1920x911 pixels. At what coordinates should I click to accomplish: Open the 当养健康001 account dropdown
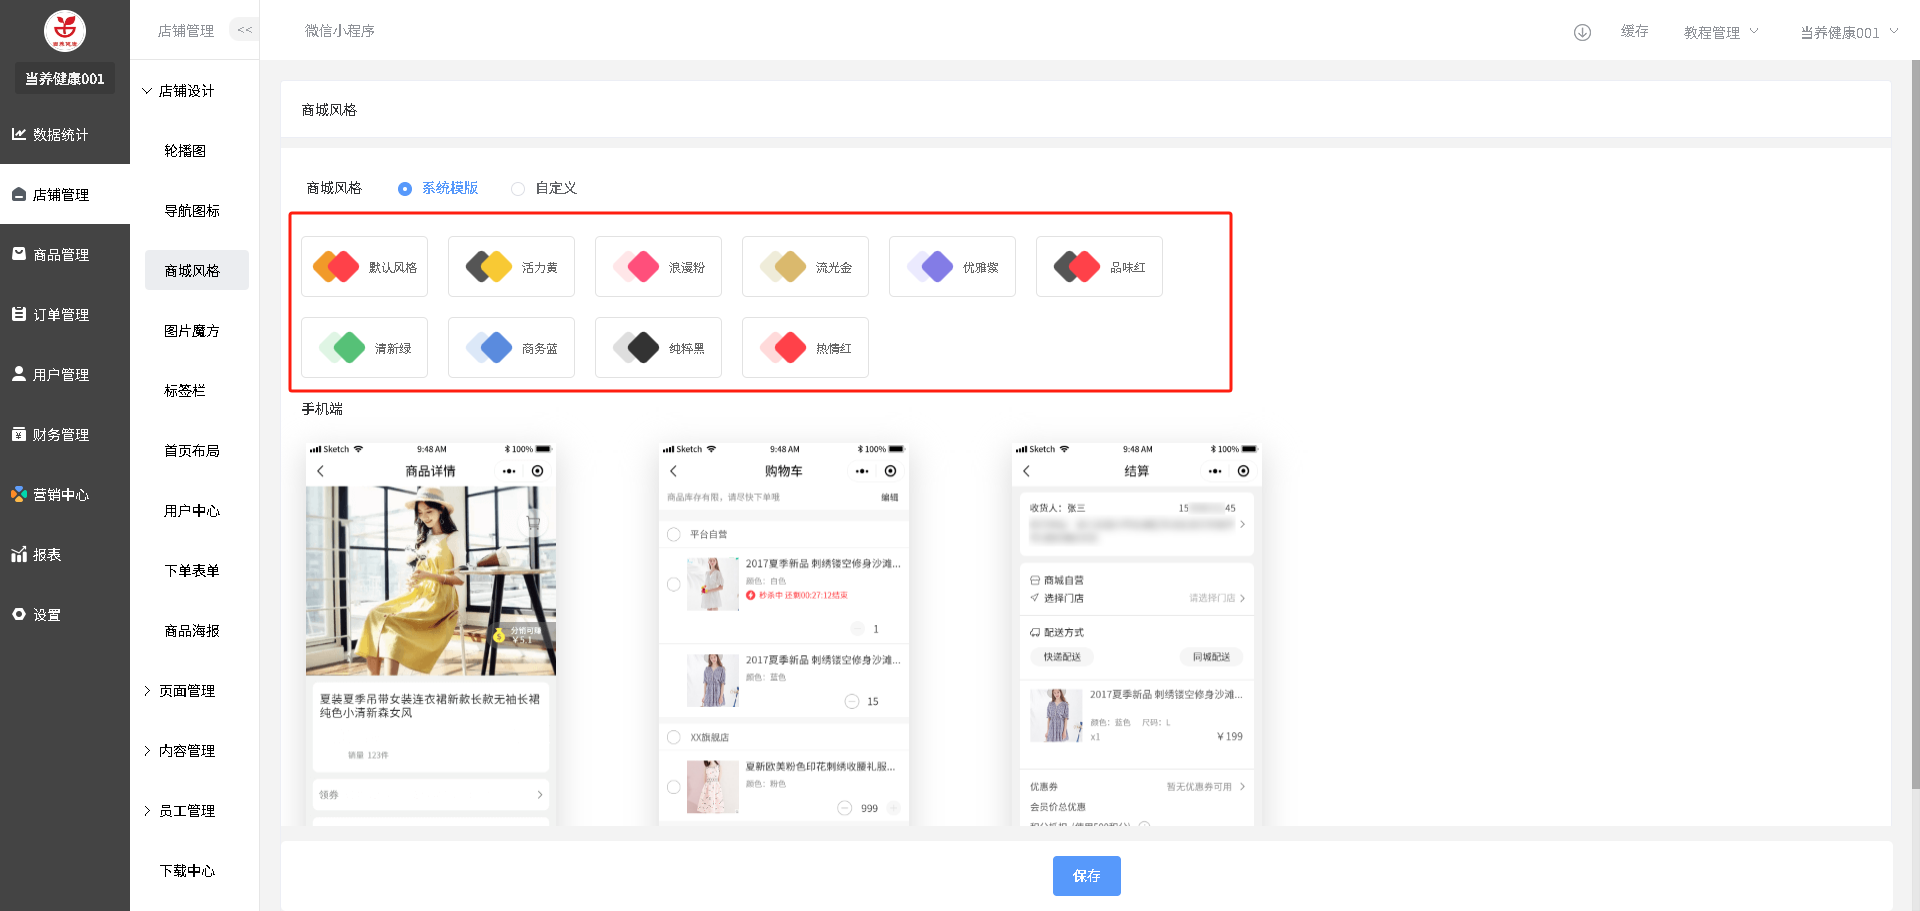click(x=1848, y=32)
